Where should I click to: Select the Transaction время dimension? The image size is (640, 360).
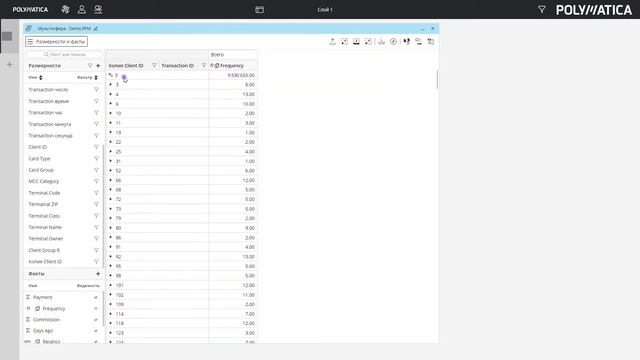49,101
